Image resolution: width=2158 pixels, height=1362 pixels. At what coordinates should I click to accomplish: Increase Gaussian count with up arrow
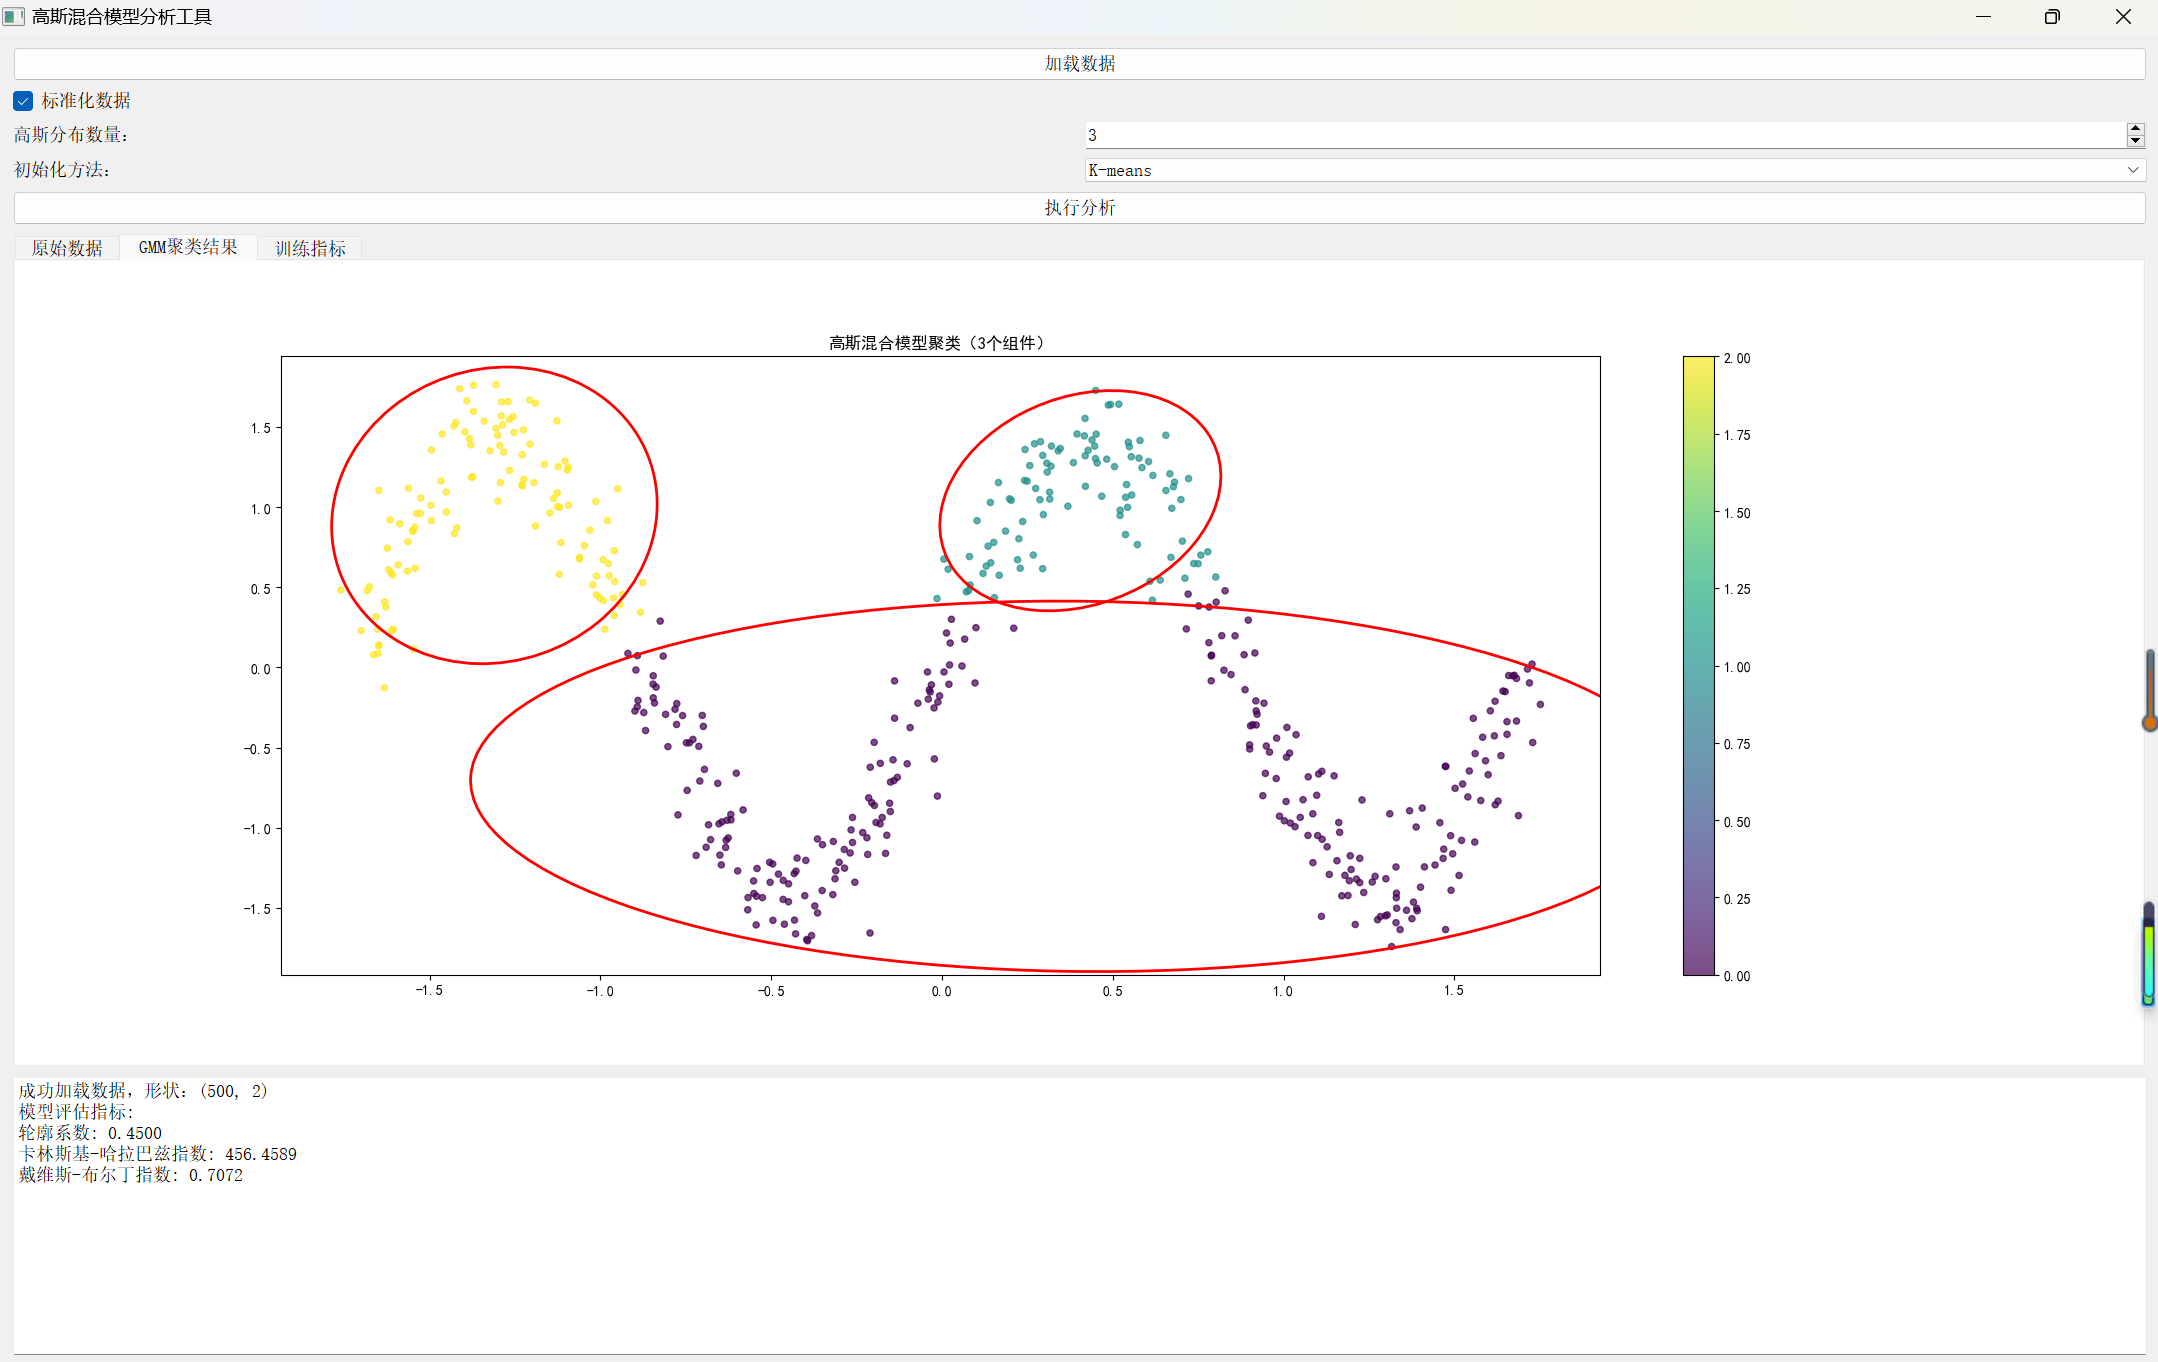(2135, 129)
